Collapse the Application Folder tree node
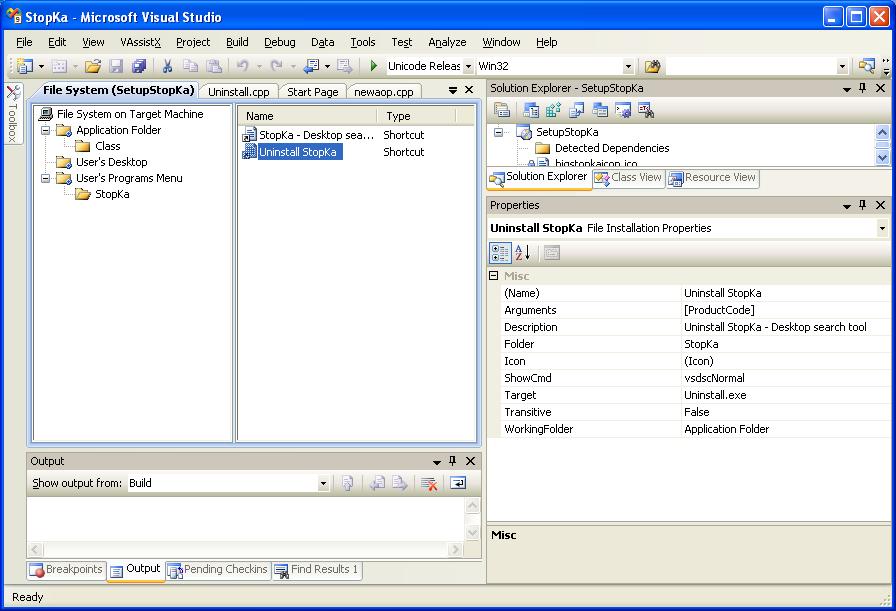The height and width of the screenshot is (611, 896). pos(46,130)
